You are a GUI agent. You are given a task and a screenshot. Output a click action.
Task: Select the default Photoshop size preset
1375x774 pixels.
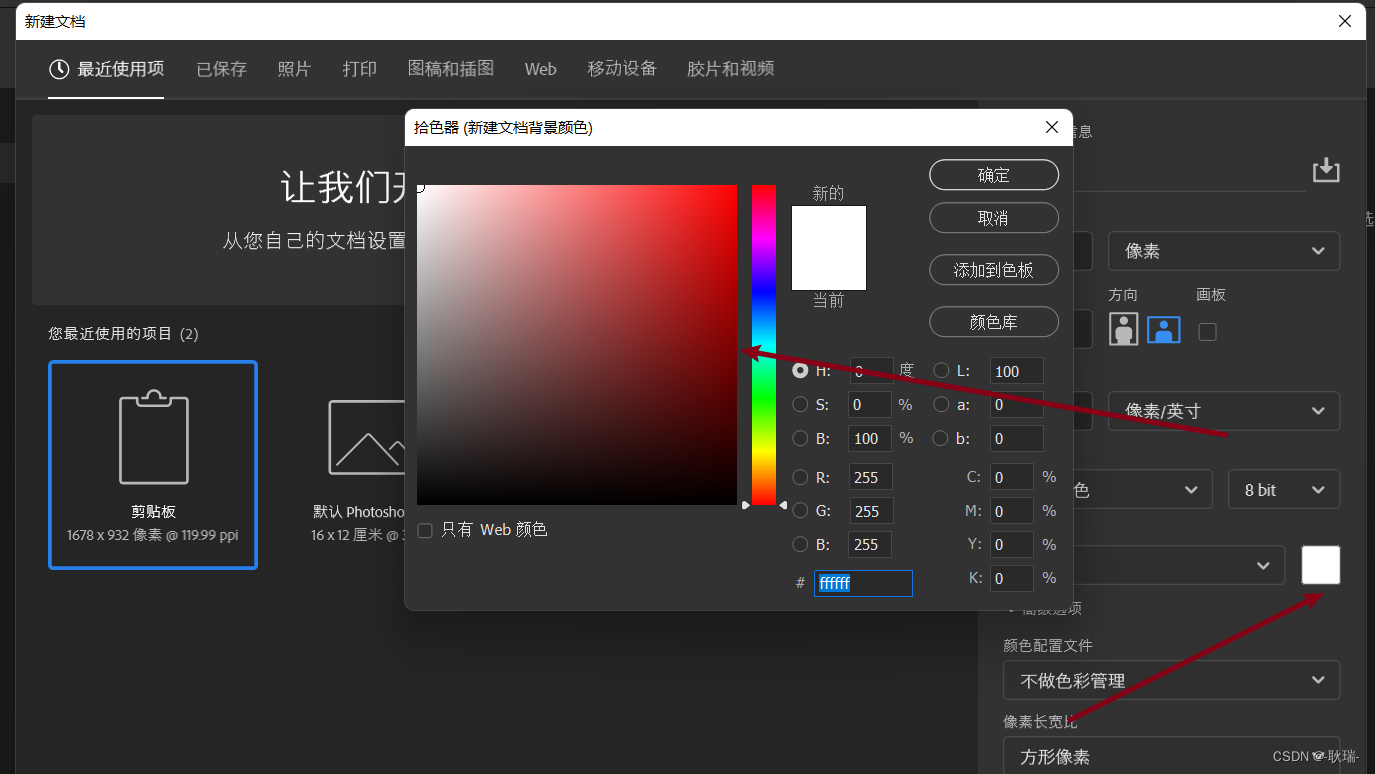361,465
